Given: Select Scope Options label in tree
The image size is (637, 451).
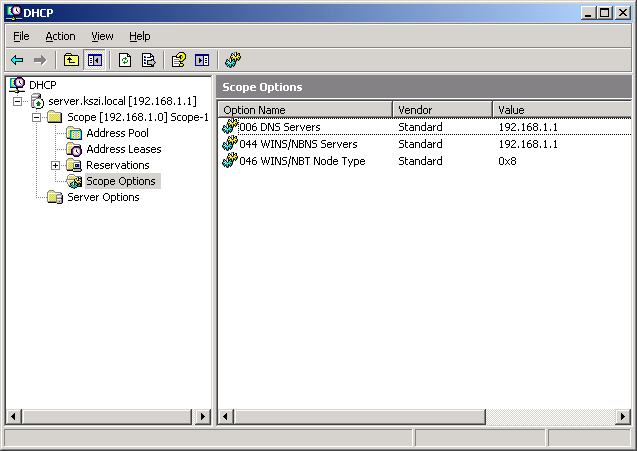Looking at the screenshot, I should click(123, 181).
